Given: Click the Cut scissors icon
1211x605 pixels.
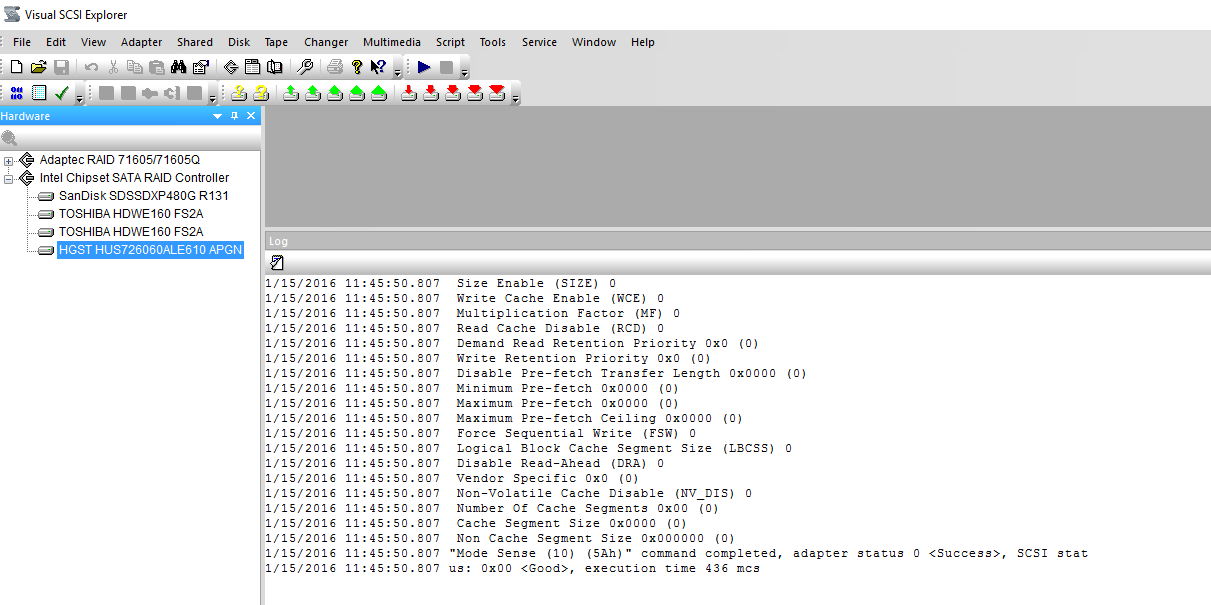Looking at the screenshot, I should tap(113, 67).
